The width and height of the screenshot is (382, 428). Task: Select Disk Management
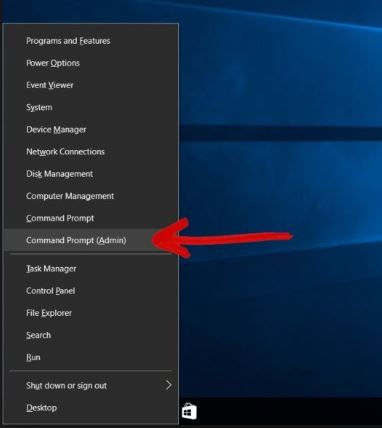click(x=91, y=174)
